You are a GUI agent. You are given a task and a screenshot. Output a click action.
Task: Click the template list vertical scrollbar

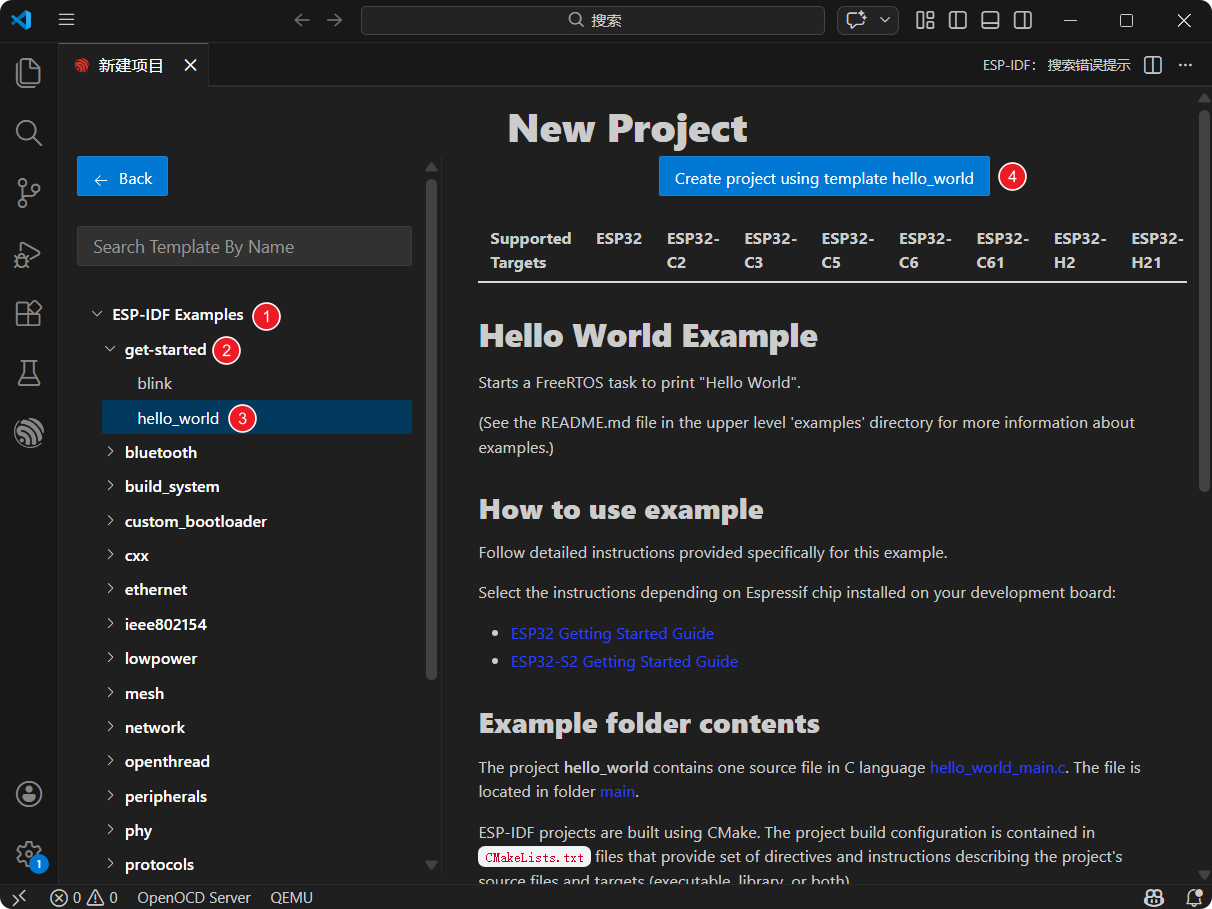[x=431, y=430]
